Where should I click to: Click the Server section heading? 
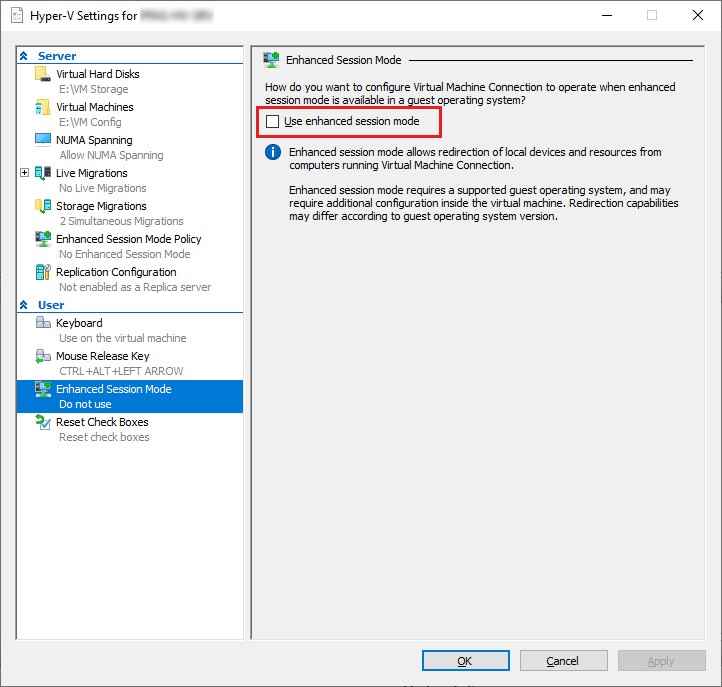(57, 56)
